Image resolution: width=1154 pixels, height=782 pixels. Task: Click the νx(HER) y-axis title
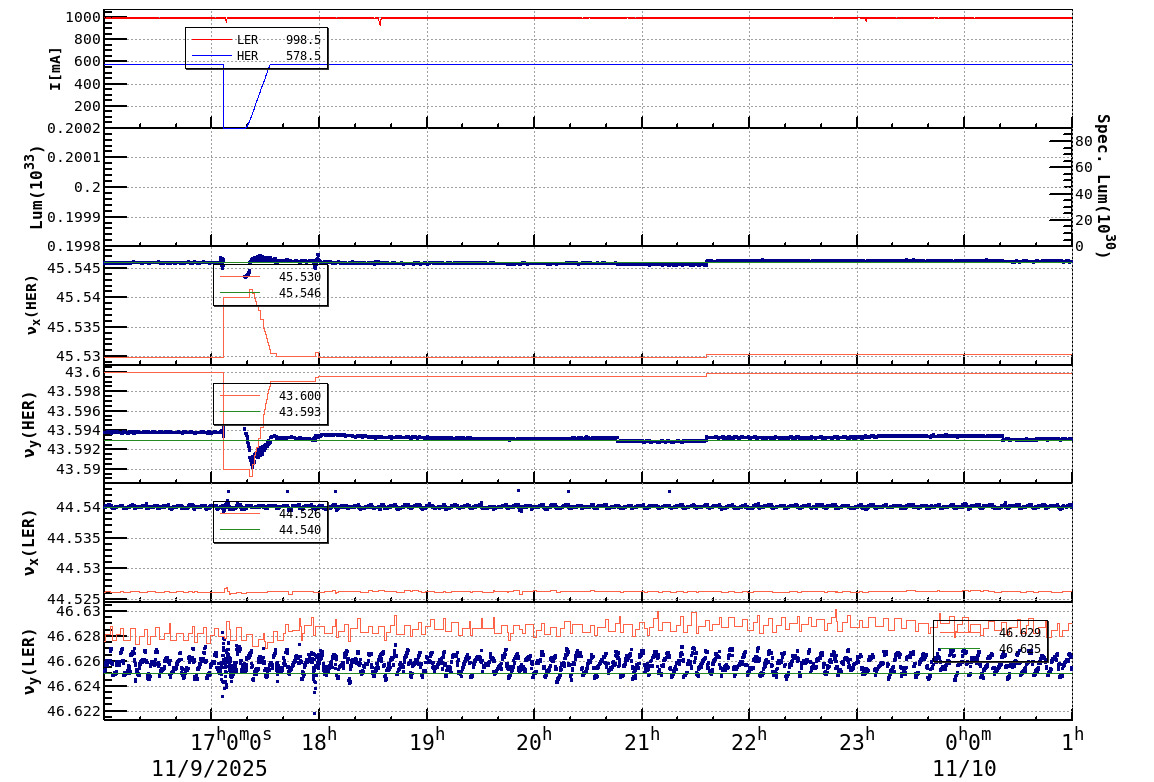click(x=31, y=305)
